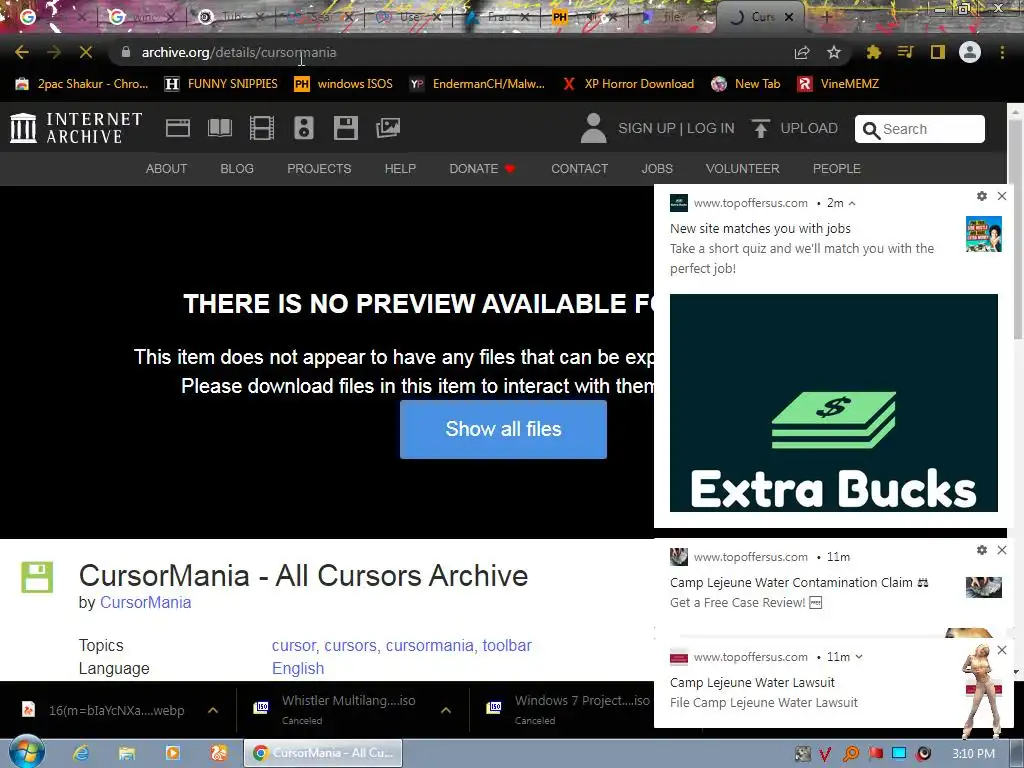Close the jobs match notification
Image resolution: width=1024 pixels, height=768 pixels.
pos(1002,196)
